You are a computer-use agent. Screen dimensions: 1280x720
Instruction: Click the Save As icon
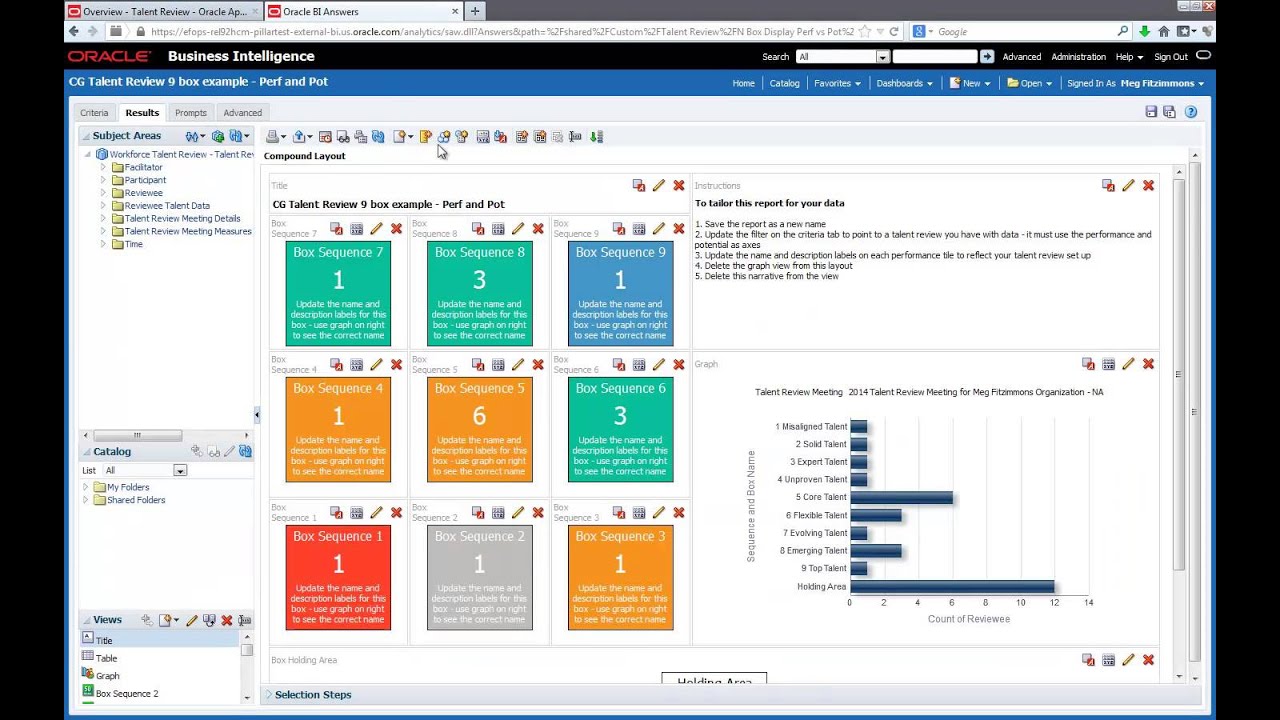tap(1169, 112)
